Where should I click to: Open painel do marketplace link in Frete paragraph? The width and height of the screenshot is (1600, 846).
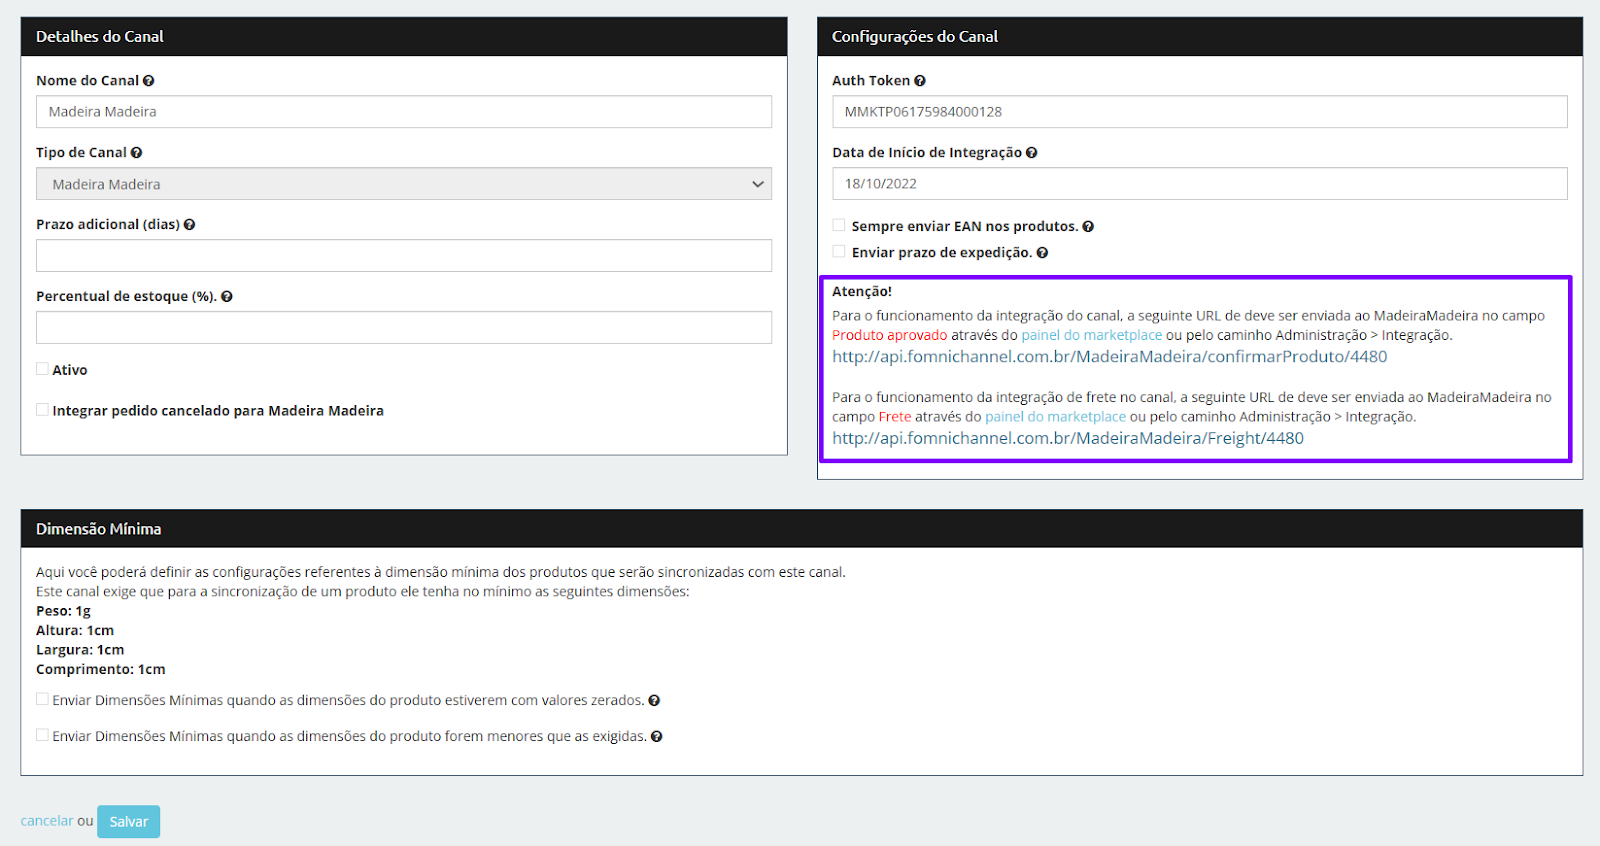1056,417
